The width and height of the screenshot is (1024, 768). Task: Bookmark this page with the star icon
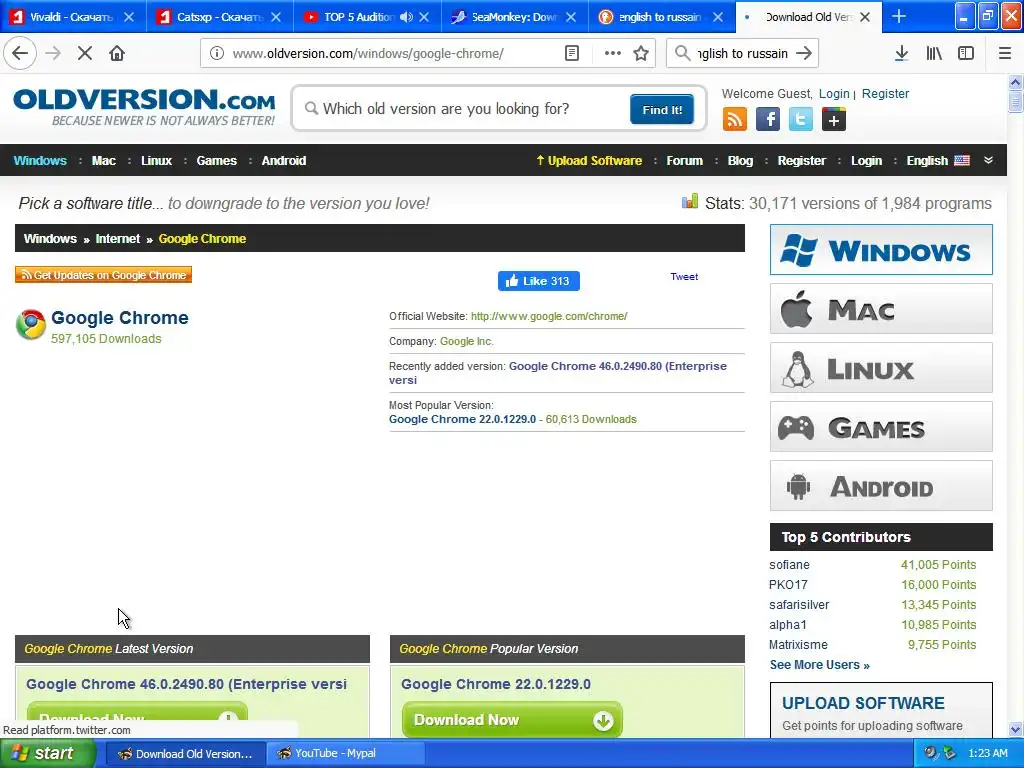tap(641, 54)
